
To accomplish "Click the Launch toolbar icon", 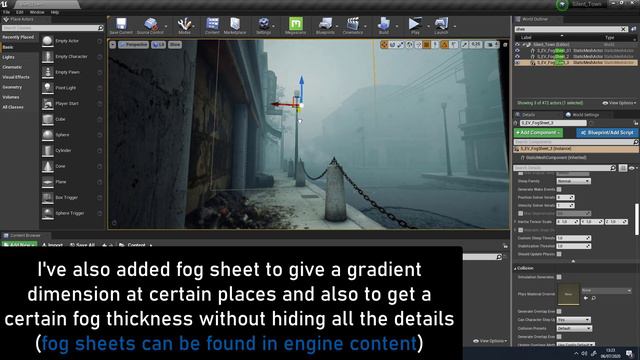I will coord(441,24).
